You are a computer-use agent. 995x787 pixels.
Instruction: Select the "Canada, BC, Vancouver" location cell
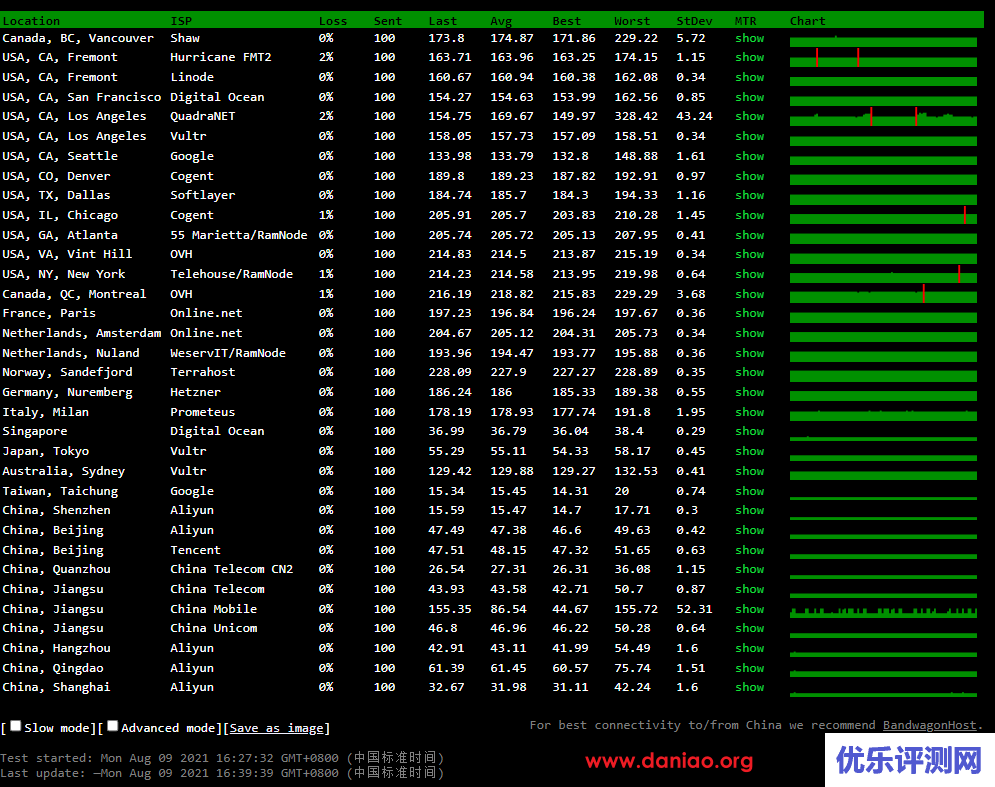[78, 38]
